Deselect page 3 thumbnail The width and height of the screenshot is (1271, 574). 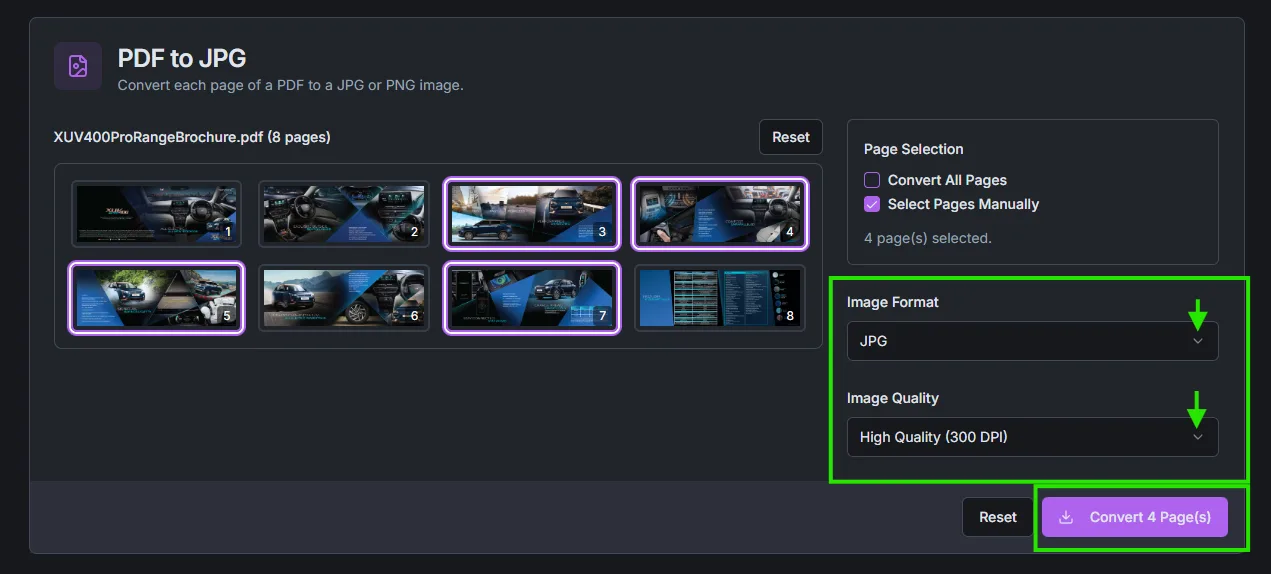point(531,213)
